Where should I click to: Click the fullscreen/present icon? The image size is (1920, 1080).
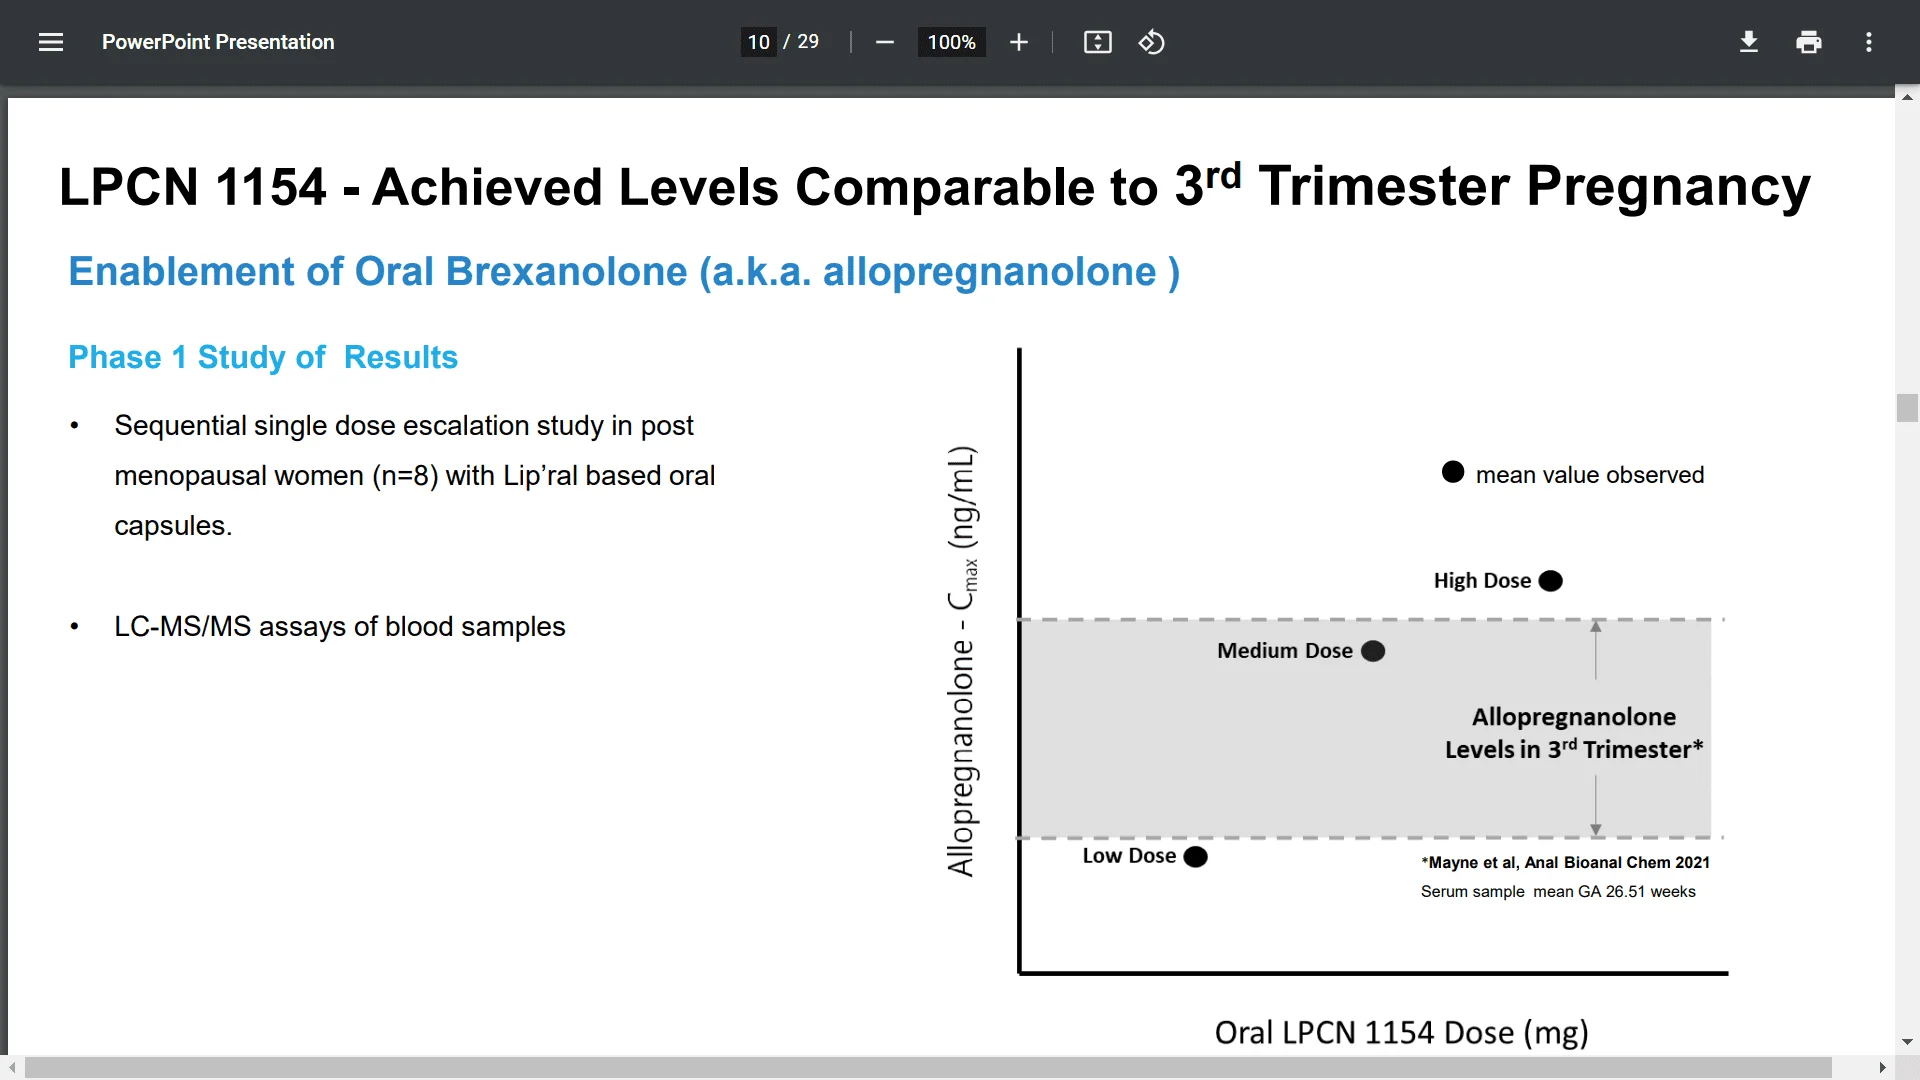pyautogui.click(x=1097, y=42)
